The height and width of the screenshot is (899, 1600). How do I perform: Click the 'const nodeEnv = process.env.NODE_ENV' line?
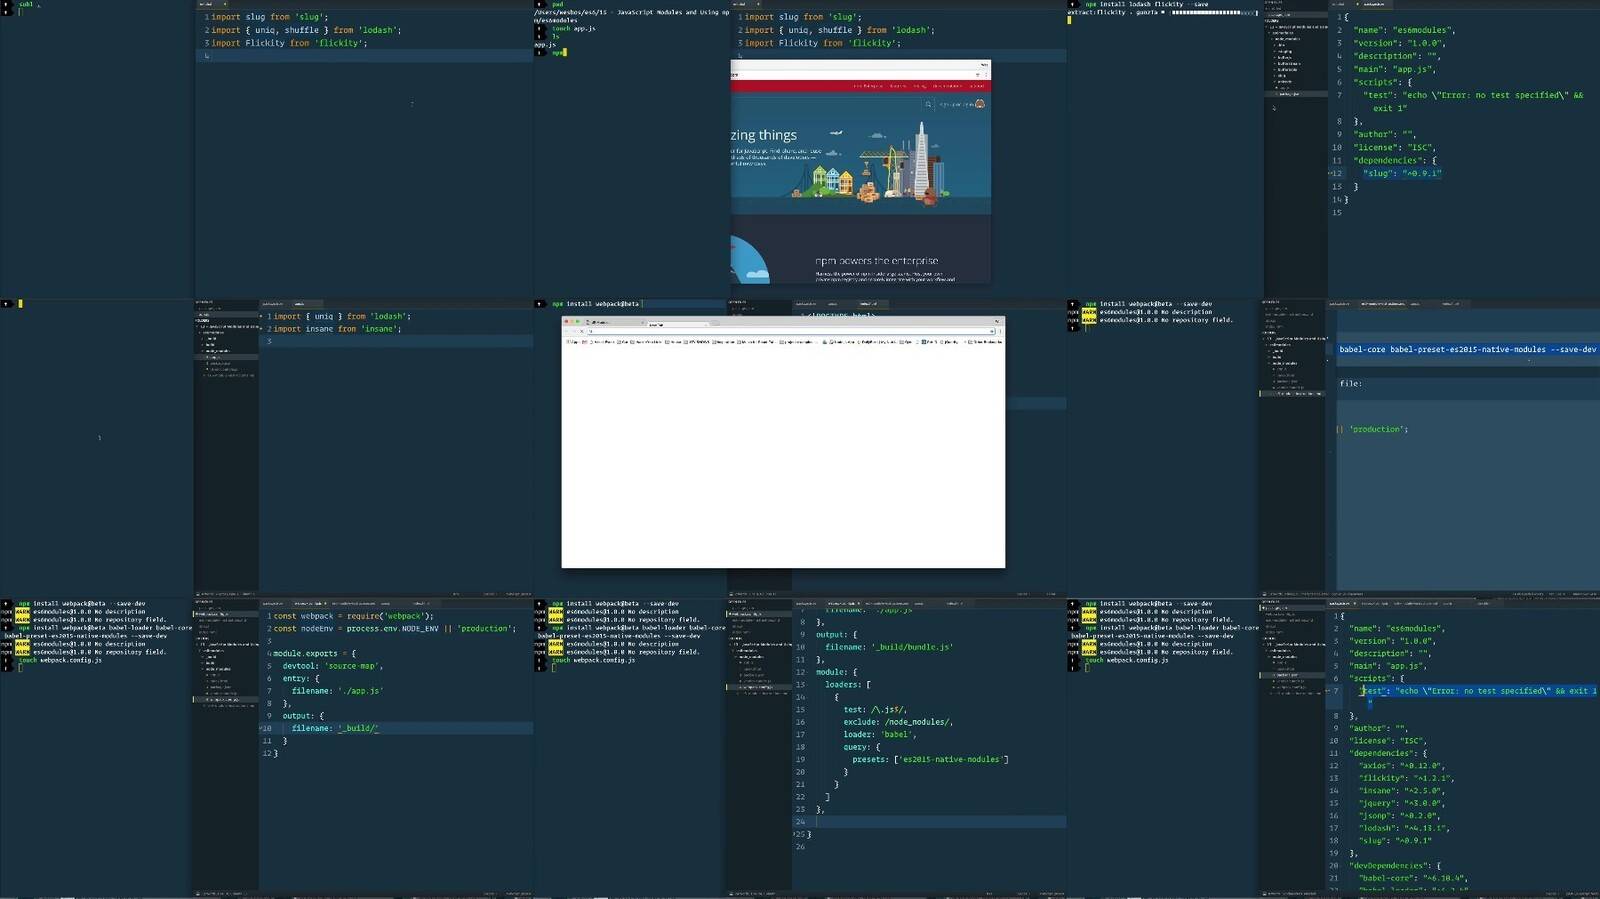394,629
